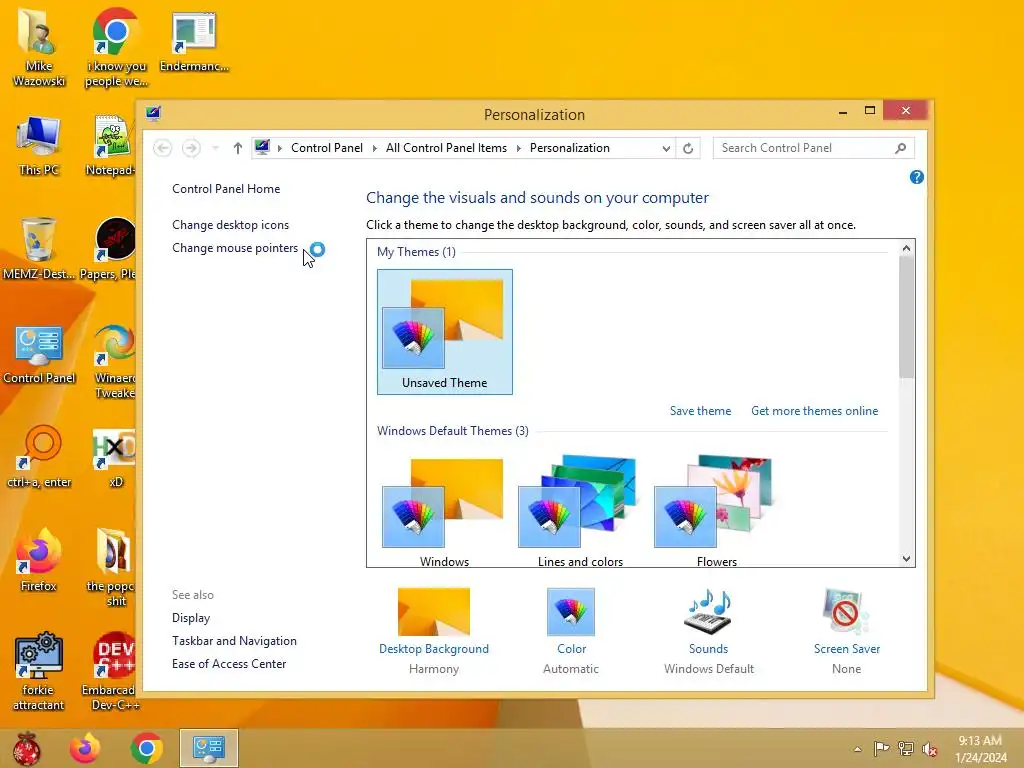Open Control Panel desktop icon

39,353
